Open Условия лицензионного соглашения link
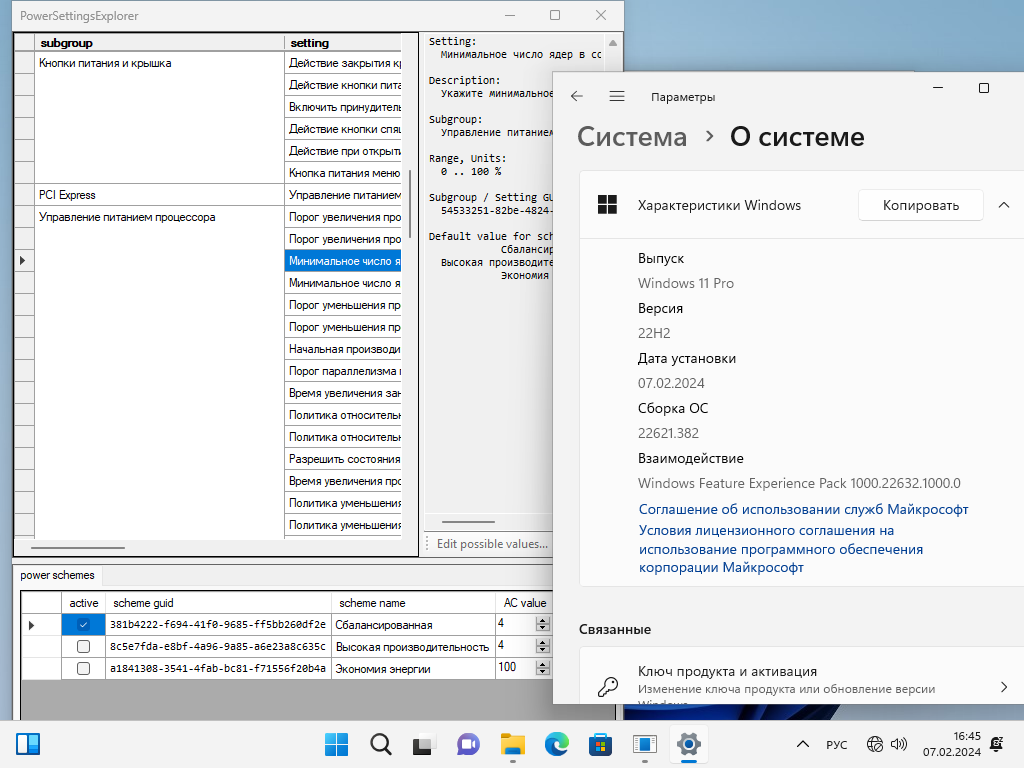The width and height of the screenshot is (1024, 768). pyautogui.click(x=781, y=549)
